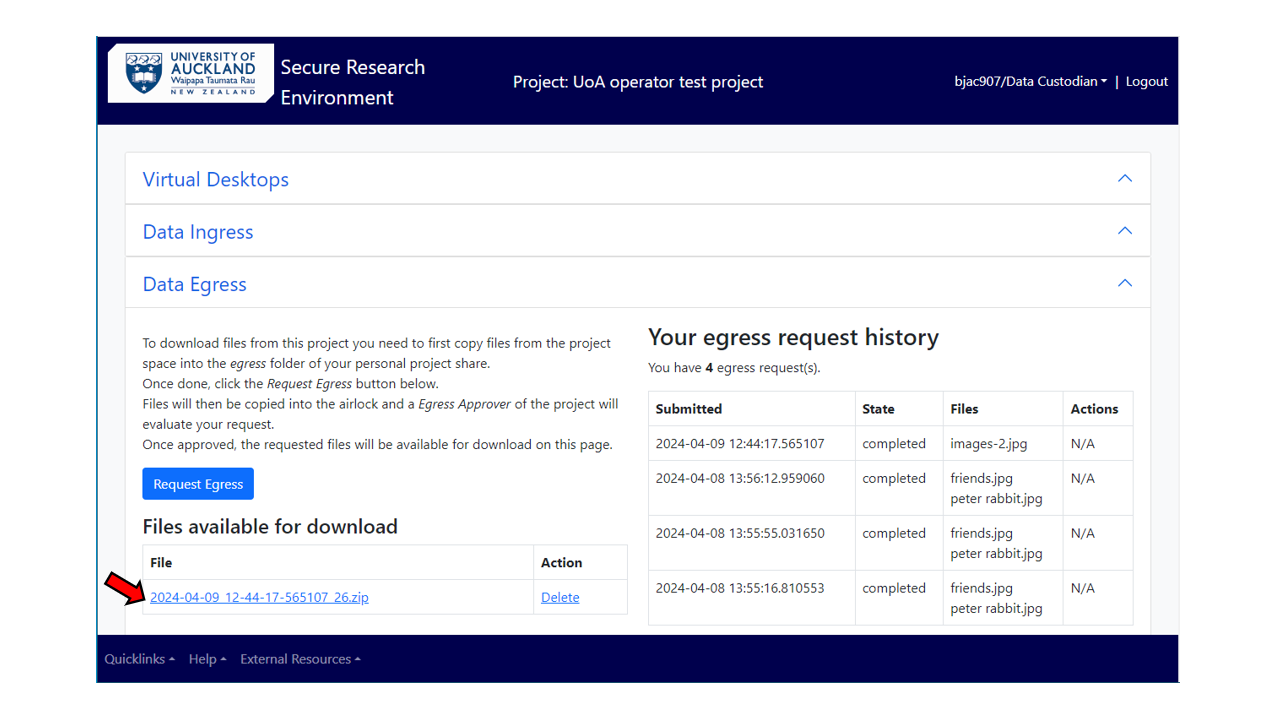The width and height of the screenshot is (1280, 720).
Task: Select timestamp 2024-04-08 13:55:55.031650
Action: point(741,533)
